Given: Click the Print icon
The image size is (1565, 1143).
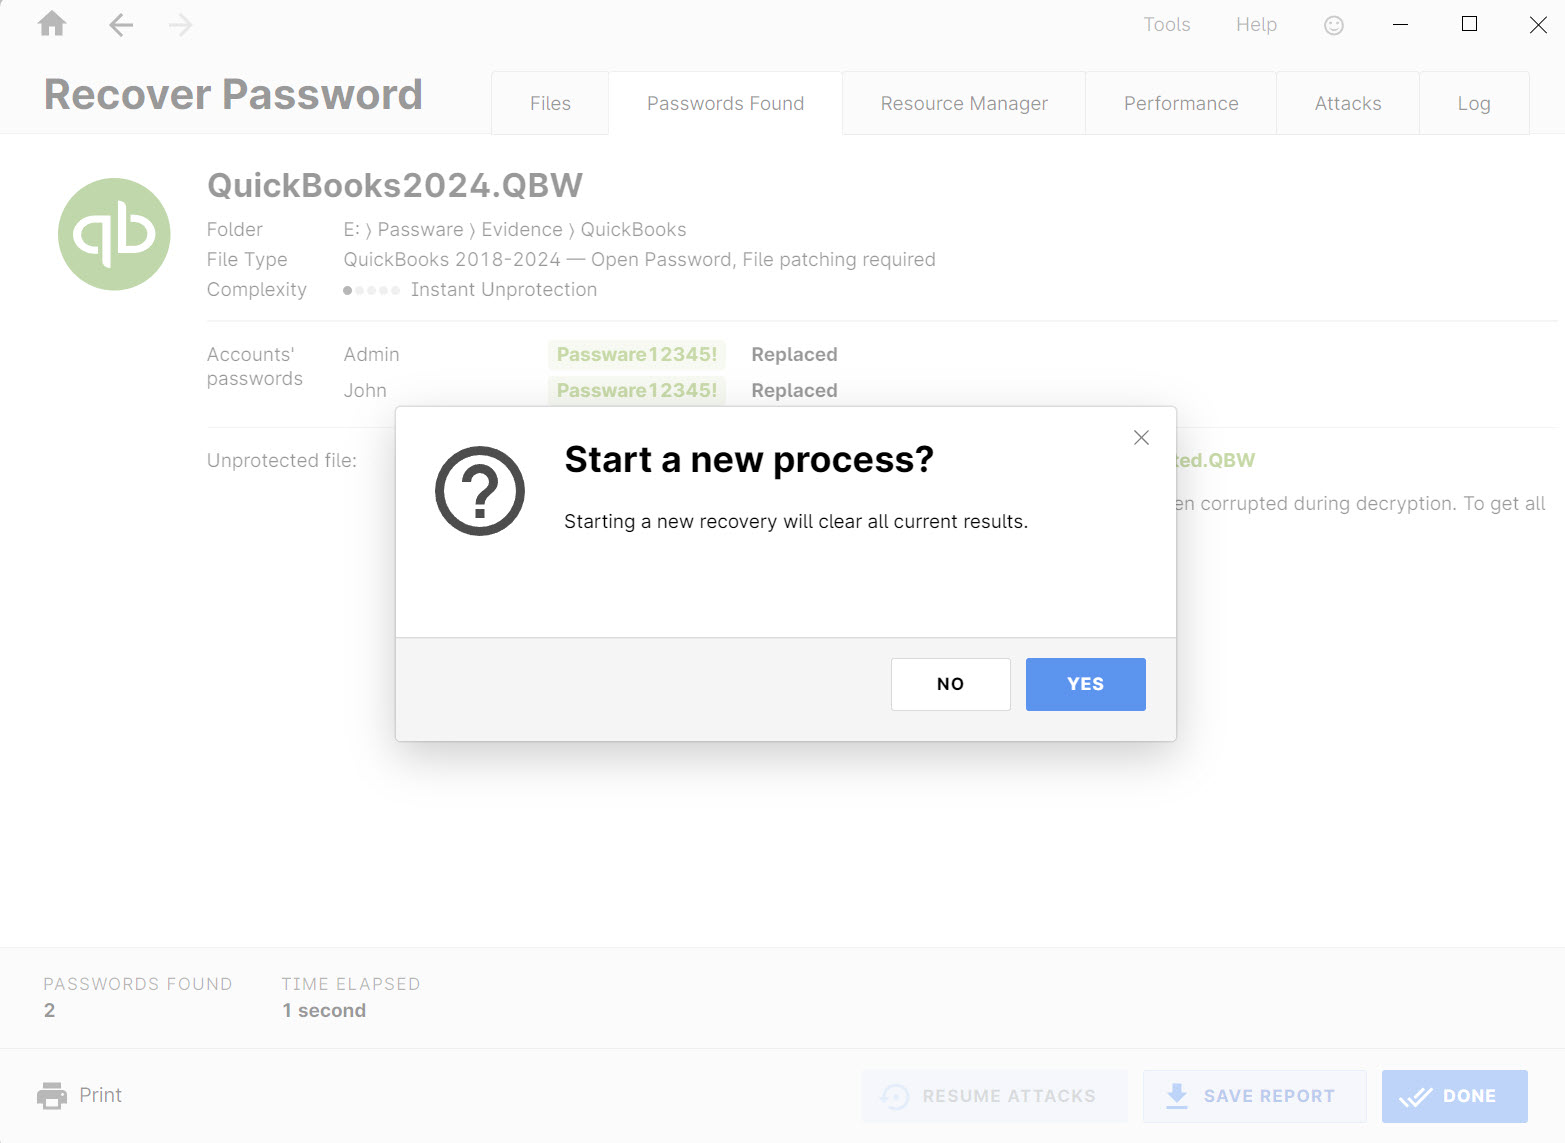Looking at the screenshot, I should (x=51, y=1094).
